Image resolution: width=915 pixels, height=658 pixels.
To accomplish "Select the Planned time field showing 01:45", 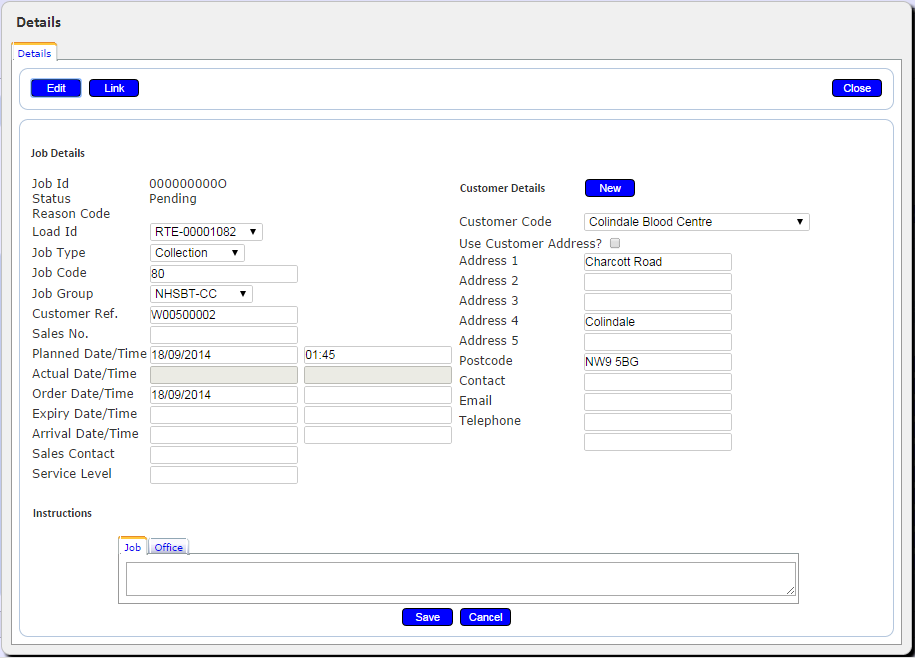I will click(378, 355).
